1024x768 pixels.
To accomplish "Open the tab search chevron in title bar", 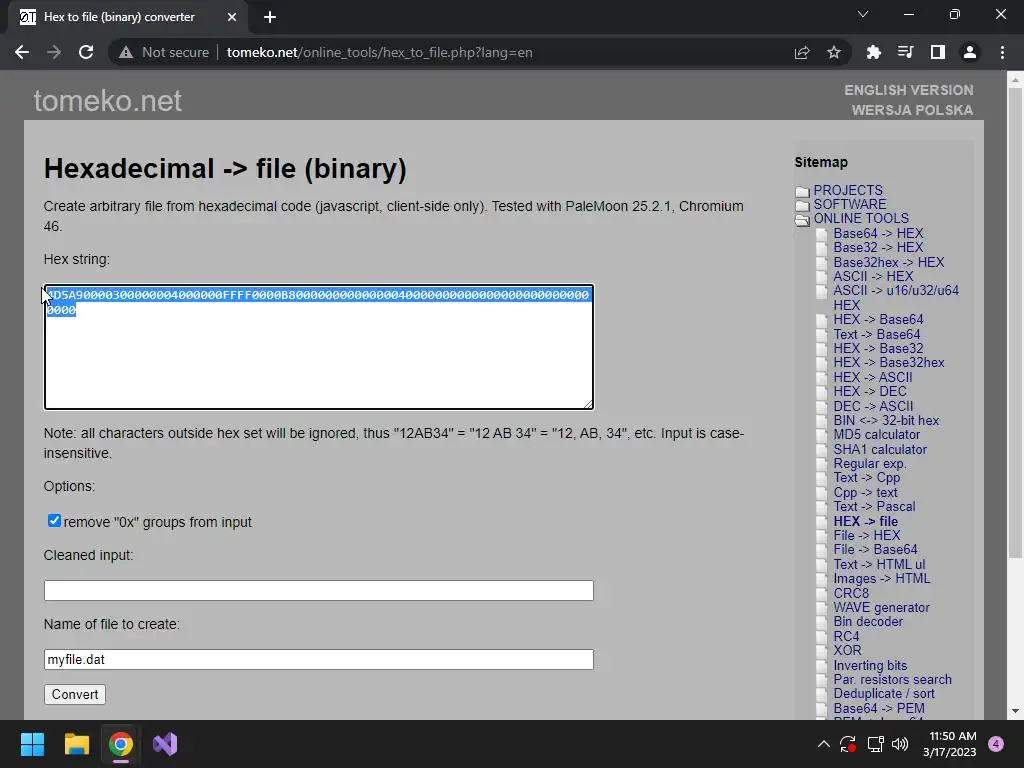I will [x=863, y=14].
